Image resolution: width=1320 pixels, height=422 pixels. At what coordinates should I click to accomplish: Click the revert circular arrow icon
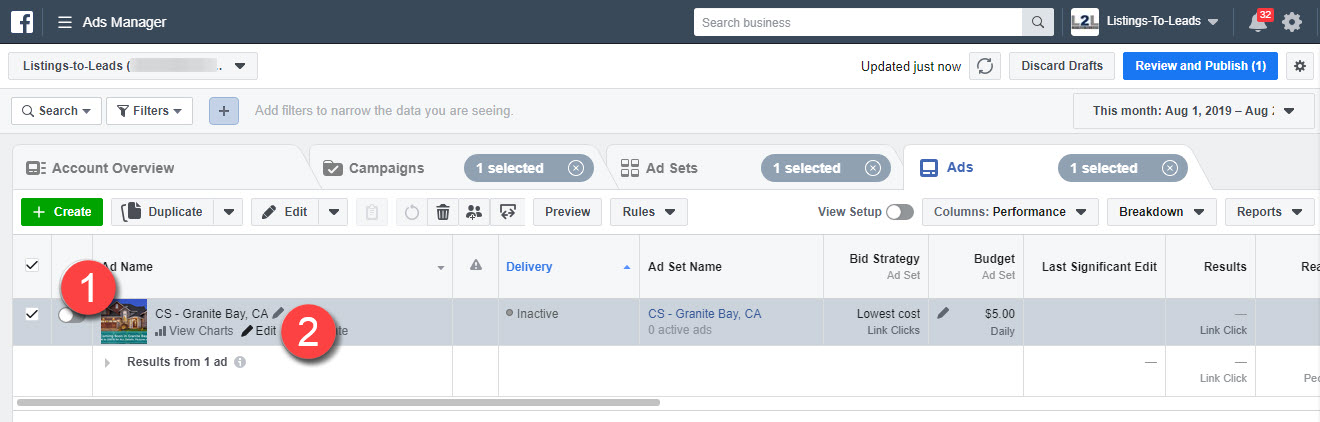click(x=411, y=212)
